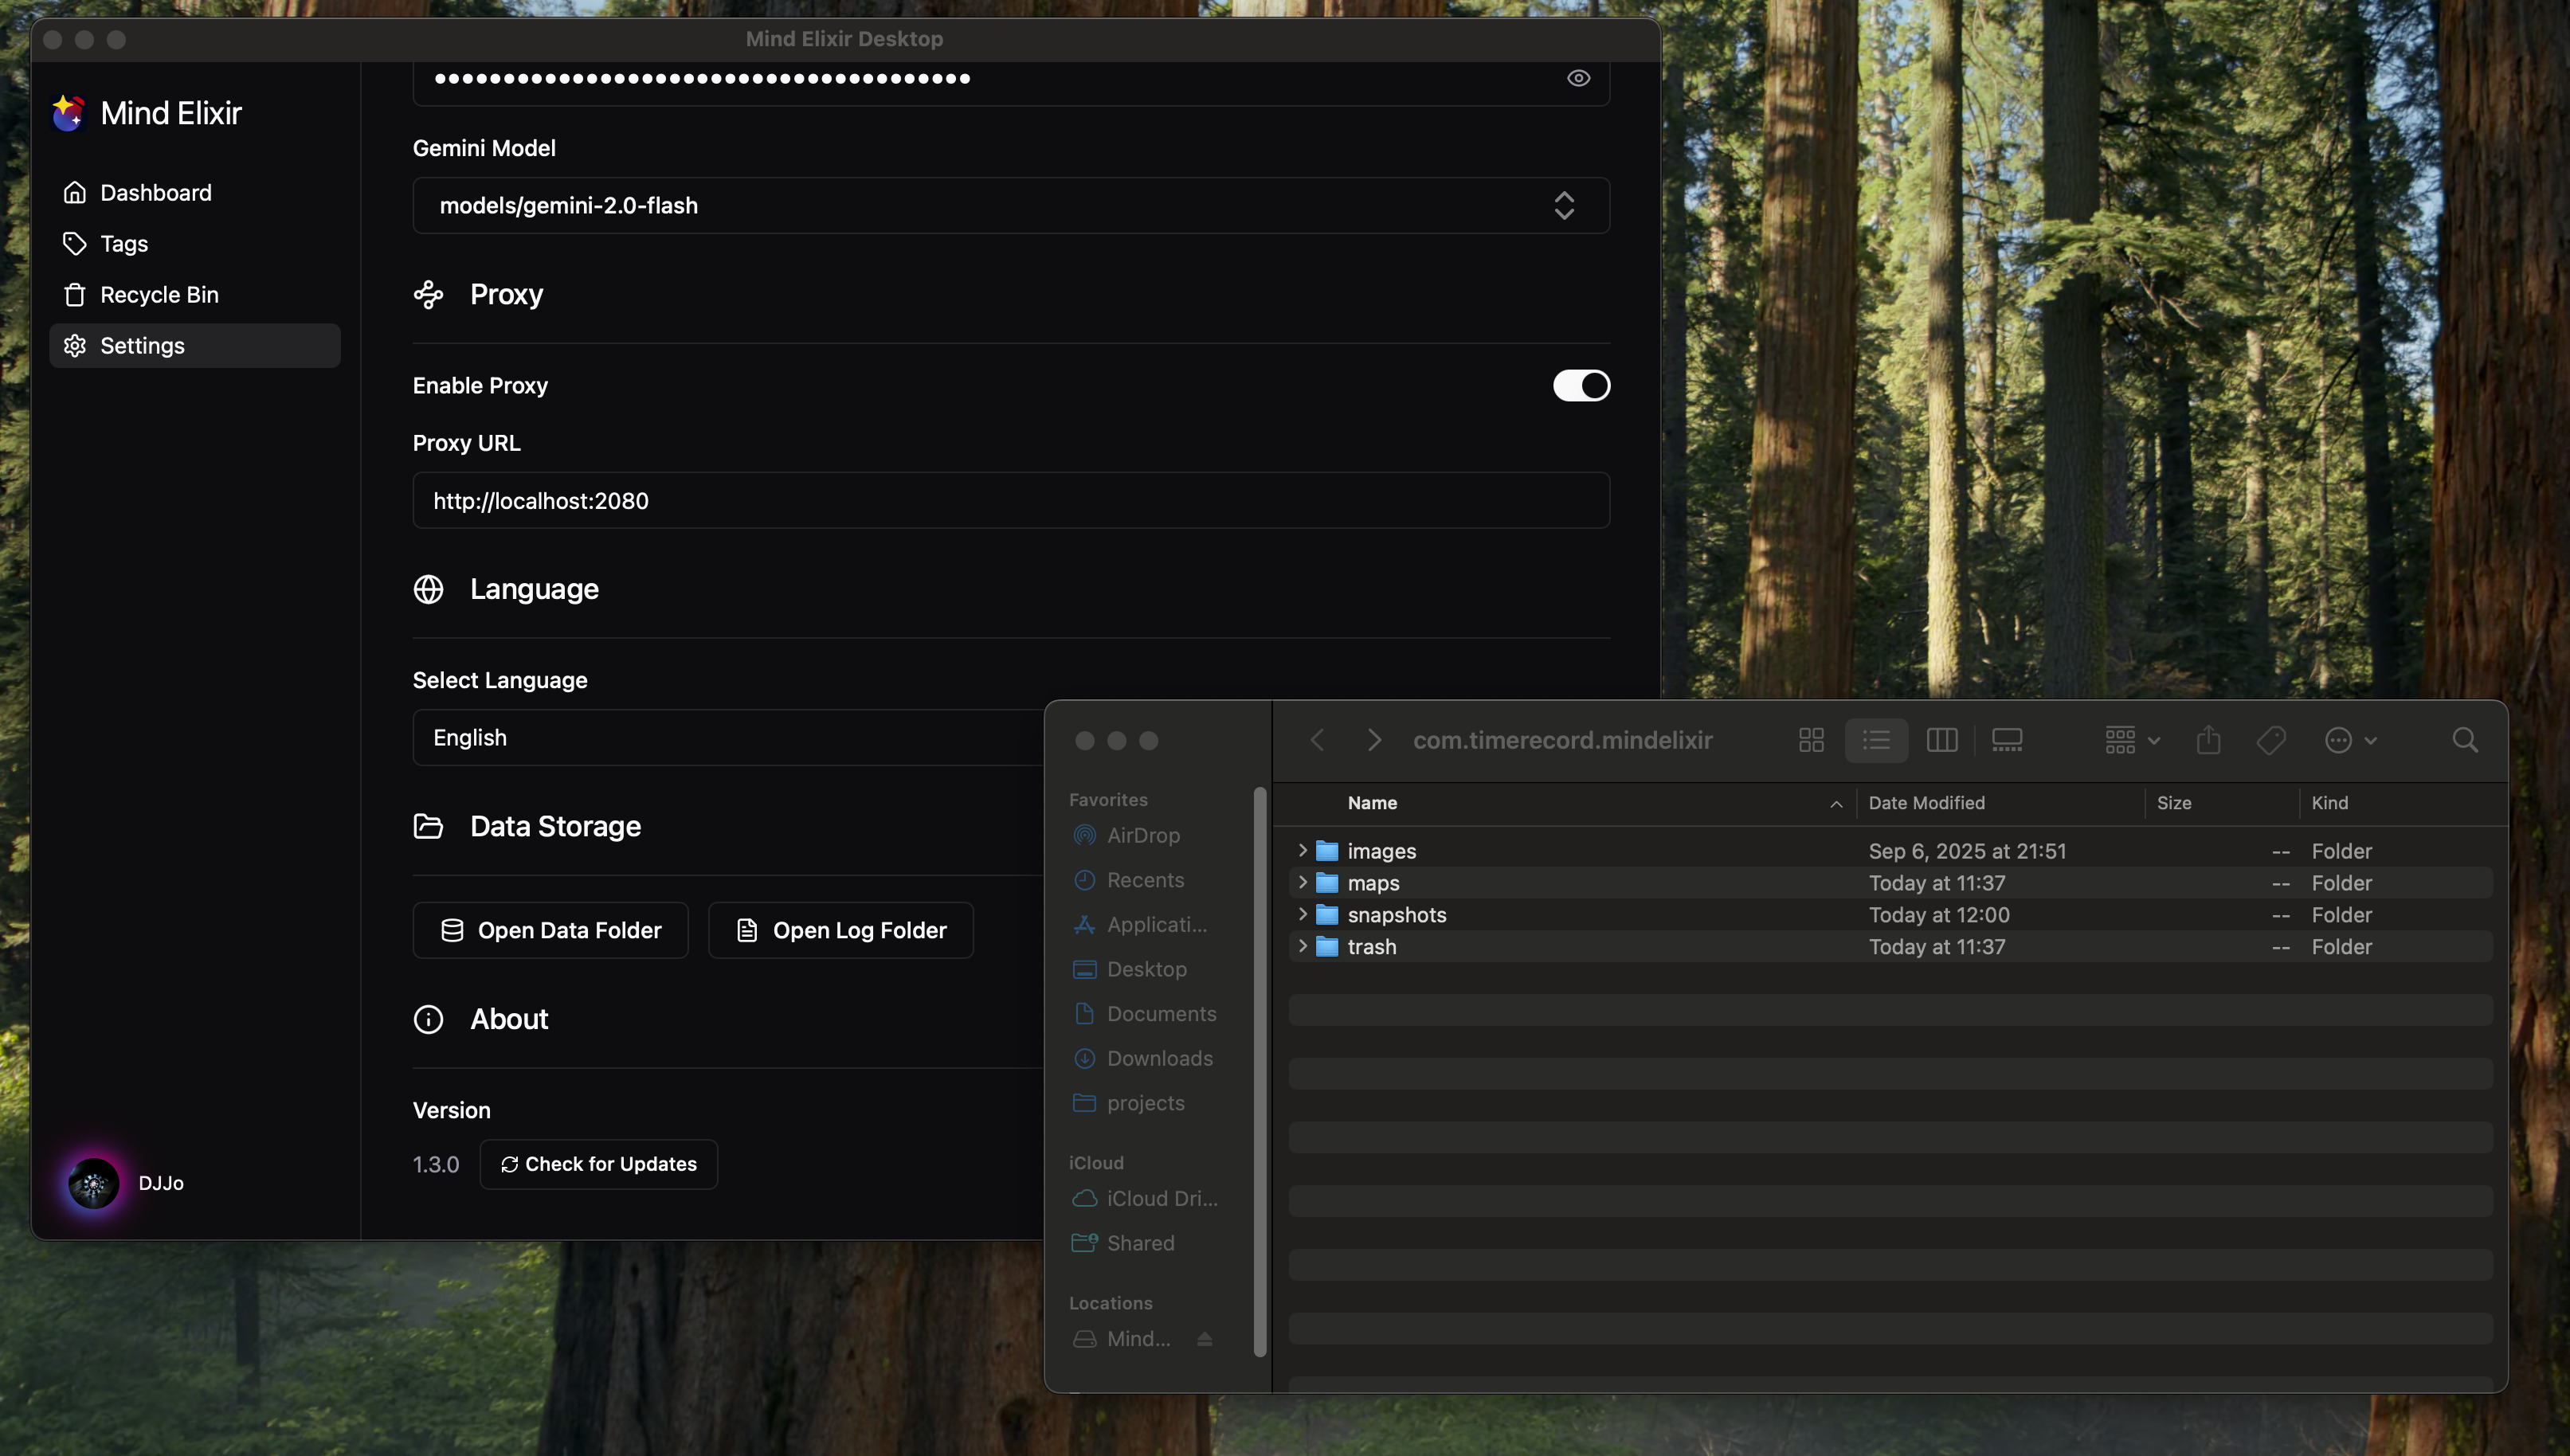Expand the trash folder
Image resolution: width=2570 pixels, height=1456 pixels.
pos(1302,946)
